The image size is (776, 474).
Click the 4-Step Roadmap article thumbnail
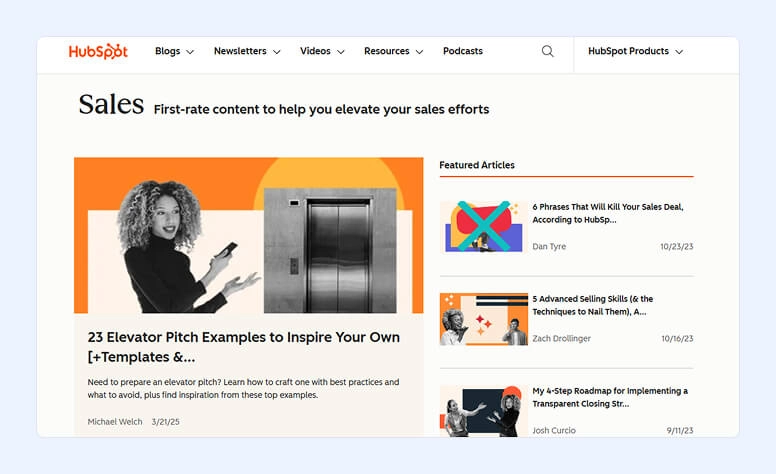[484, 411]
